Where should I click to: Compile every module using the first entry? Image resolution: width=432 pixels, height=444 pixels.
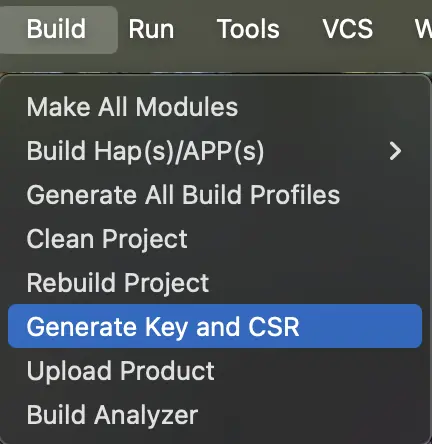pyautogui.click(x=215, y=107)
